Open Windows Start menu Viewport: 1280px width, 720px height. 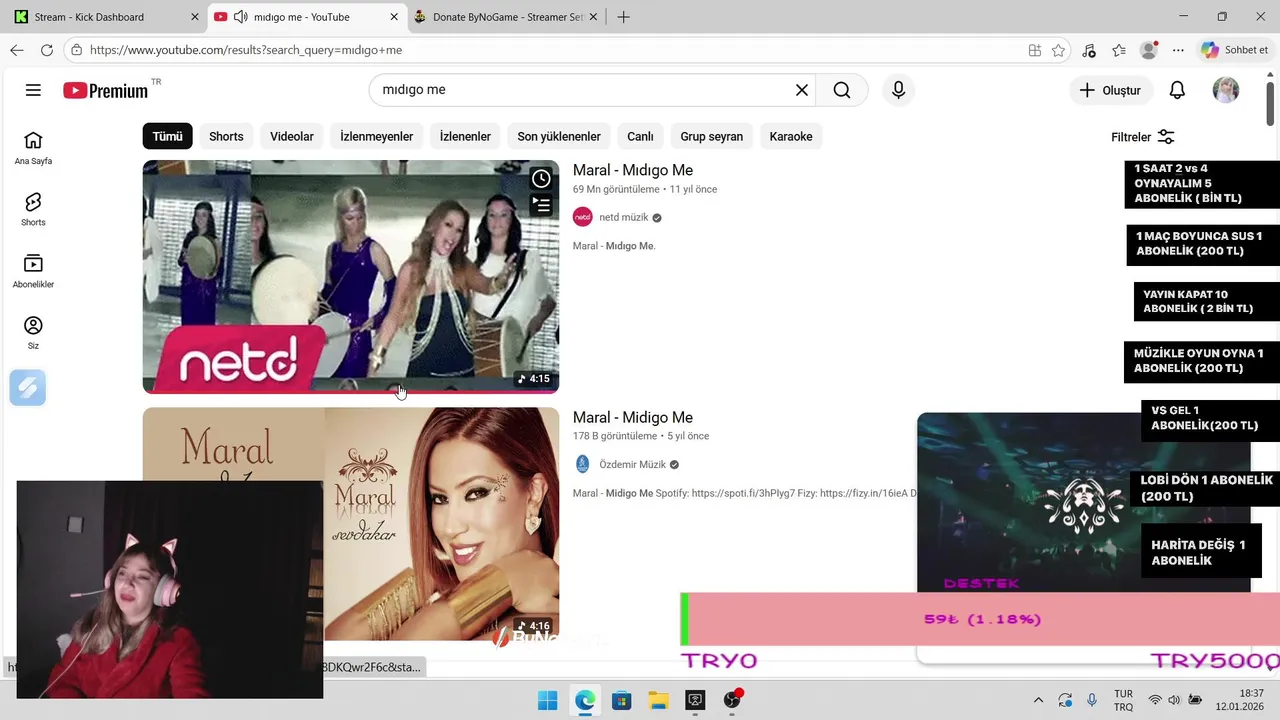(547, 700)
